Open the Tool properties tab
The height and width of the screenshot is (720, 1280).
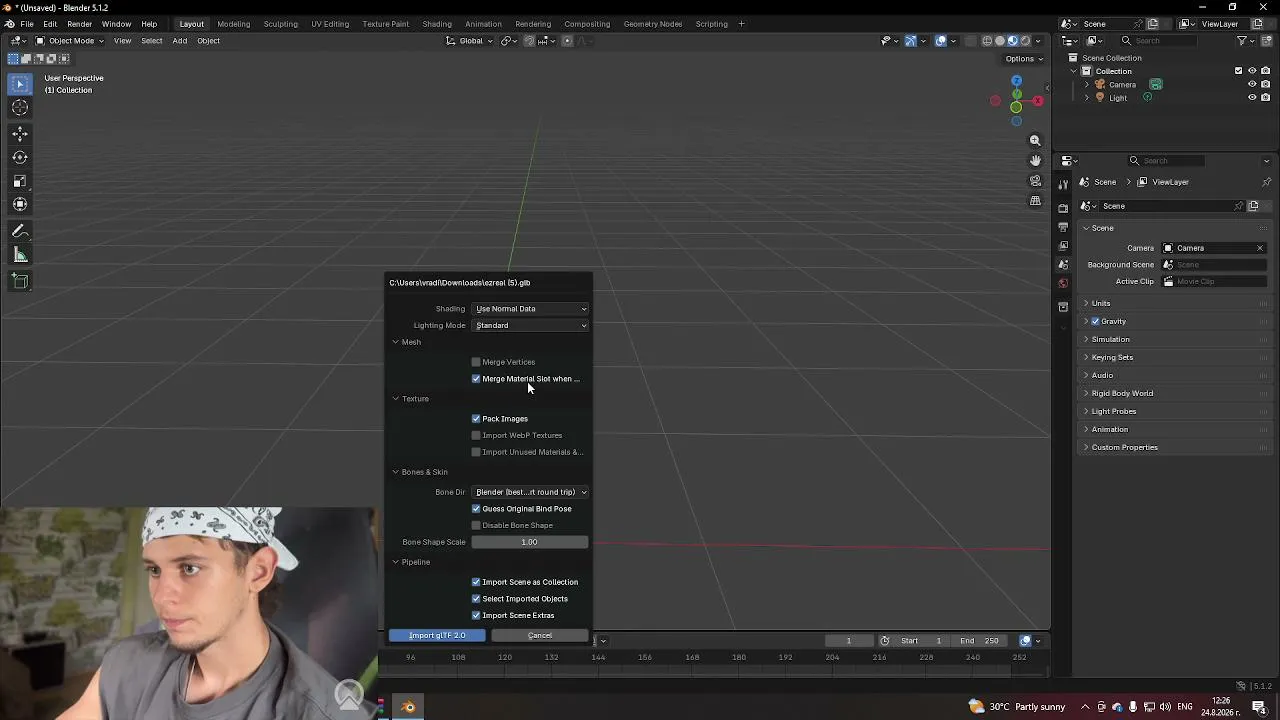(1063, 184)
